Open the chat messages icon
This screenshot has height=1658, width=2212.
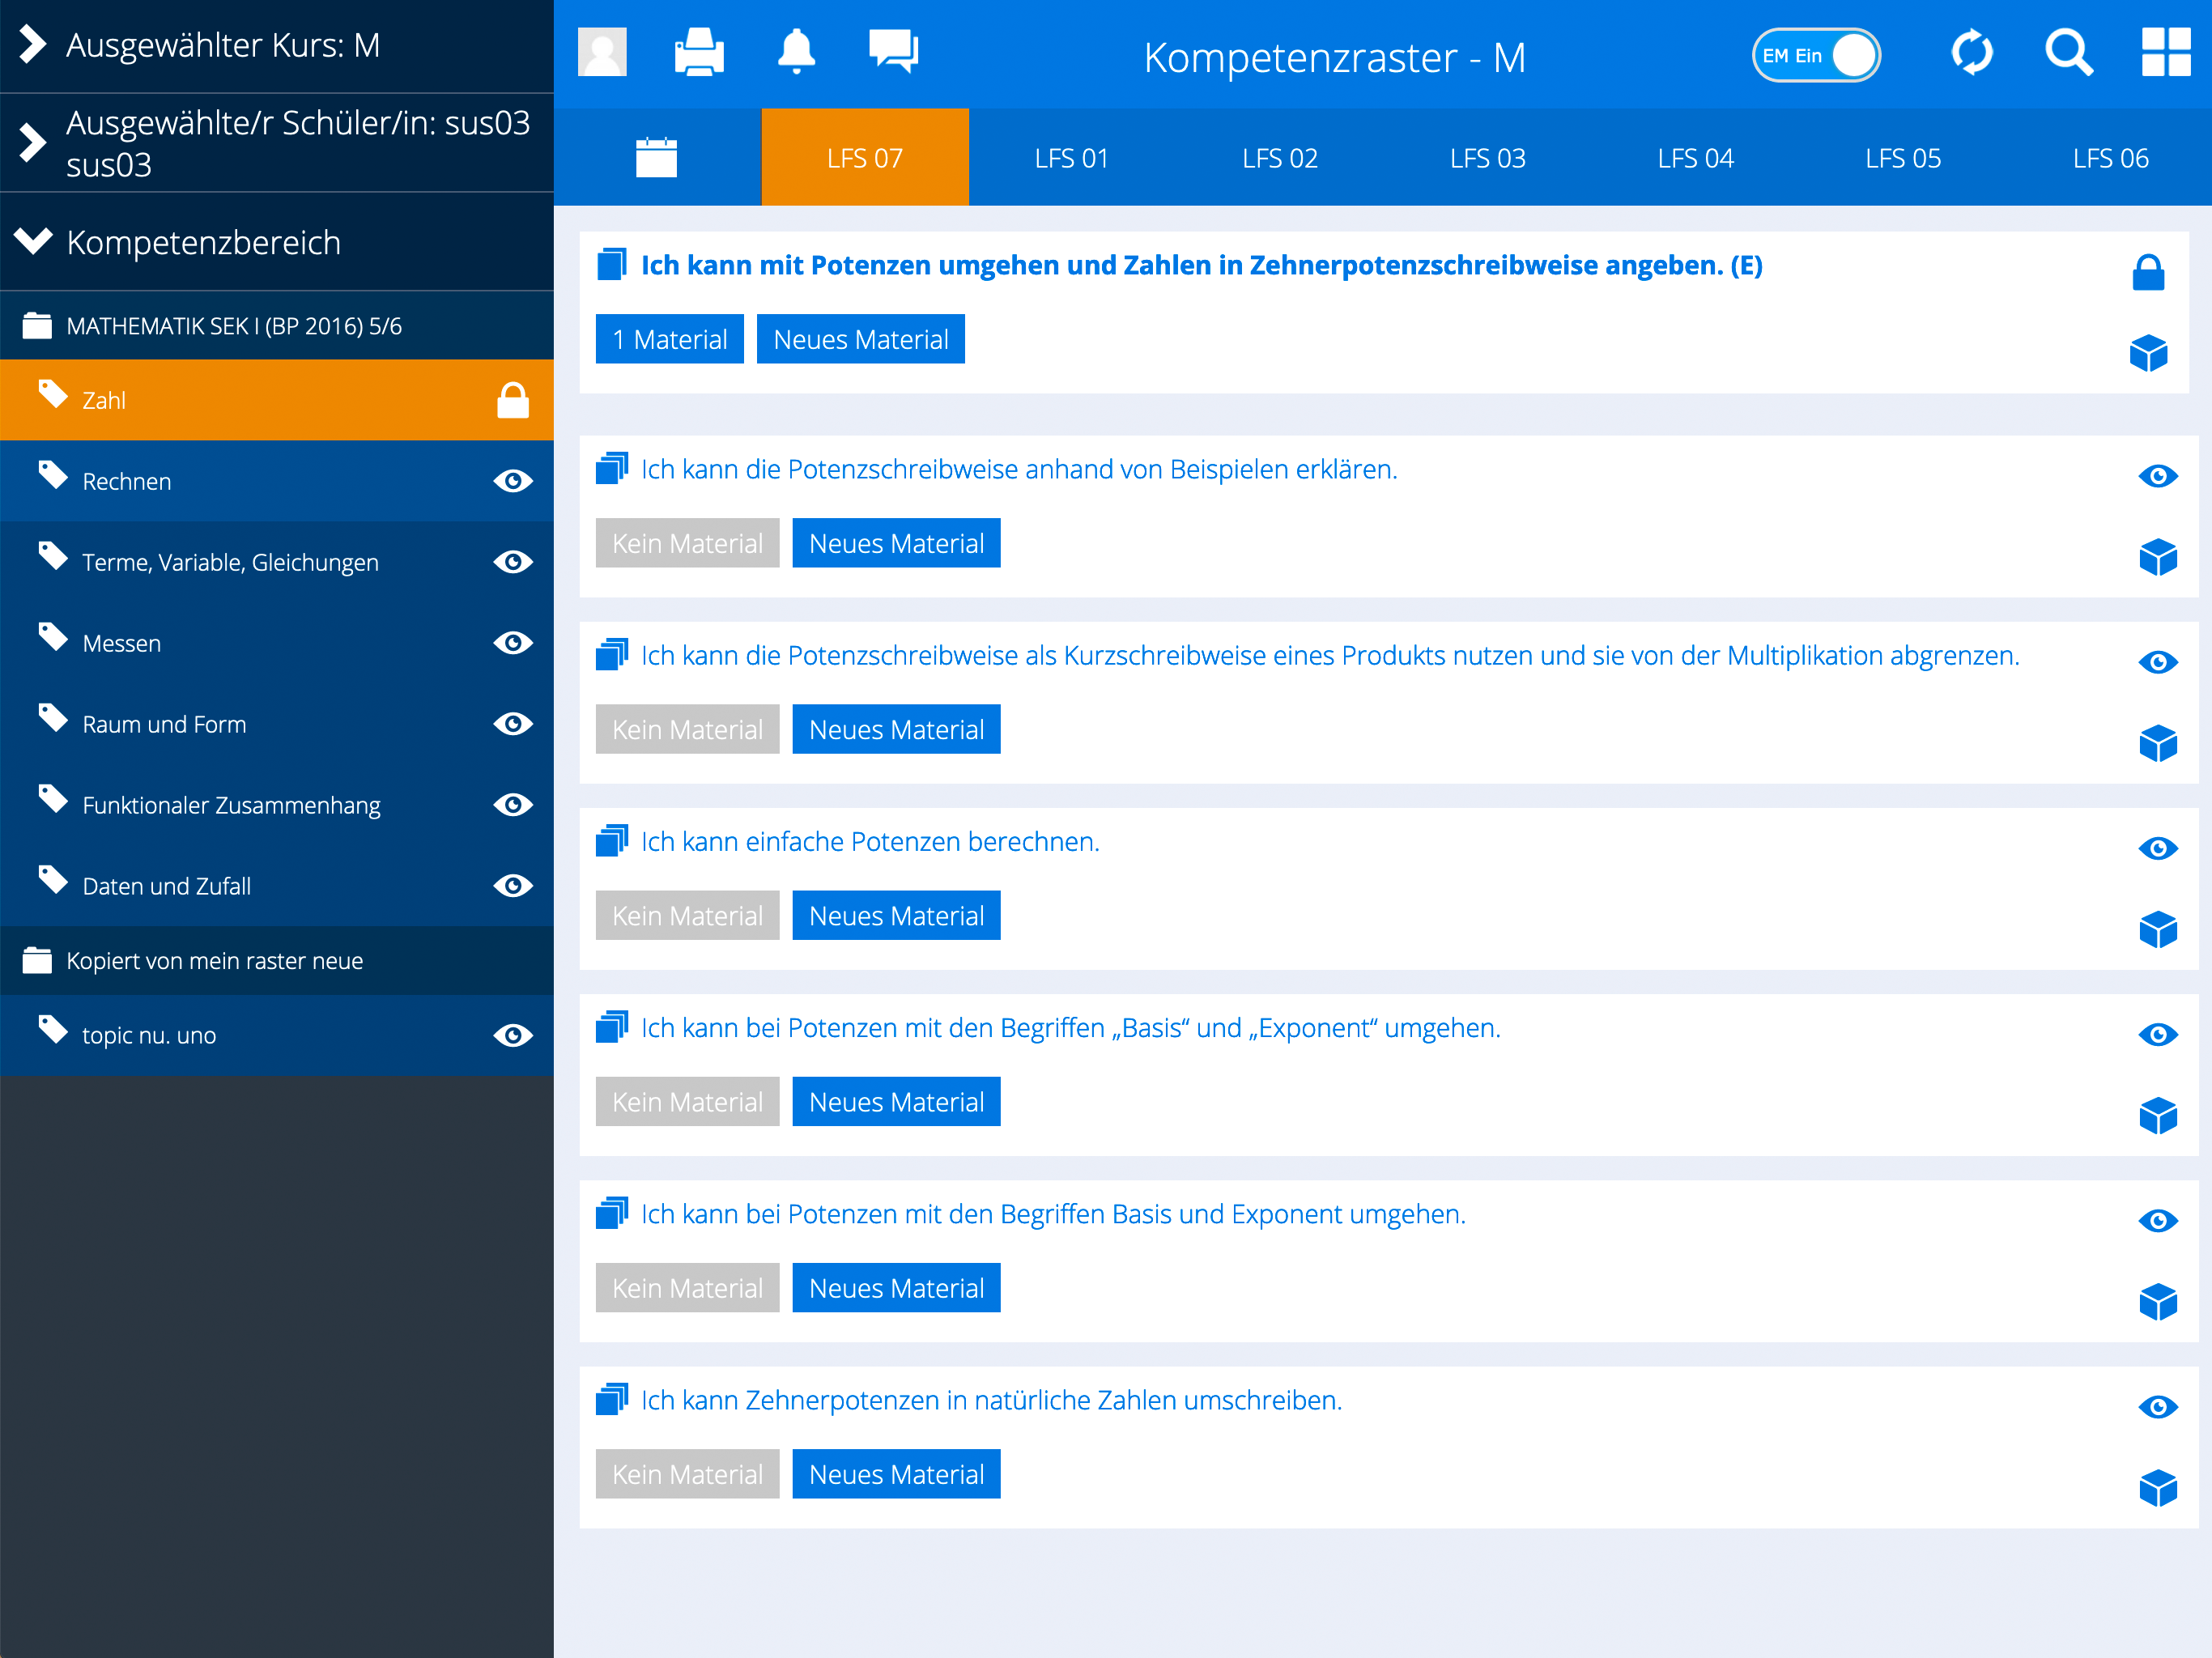893,52
